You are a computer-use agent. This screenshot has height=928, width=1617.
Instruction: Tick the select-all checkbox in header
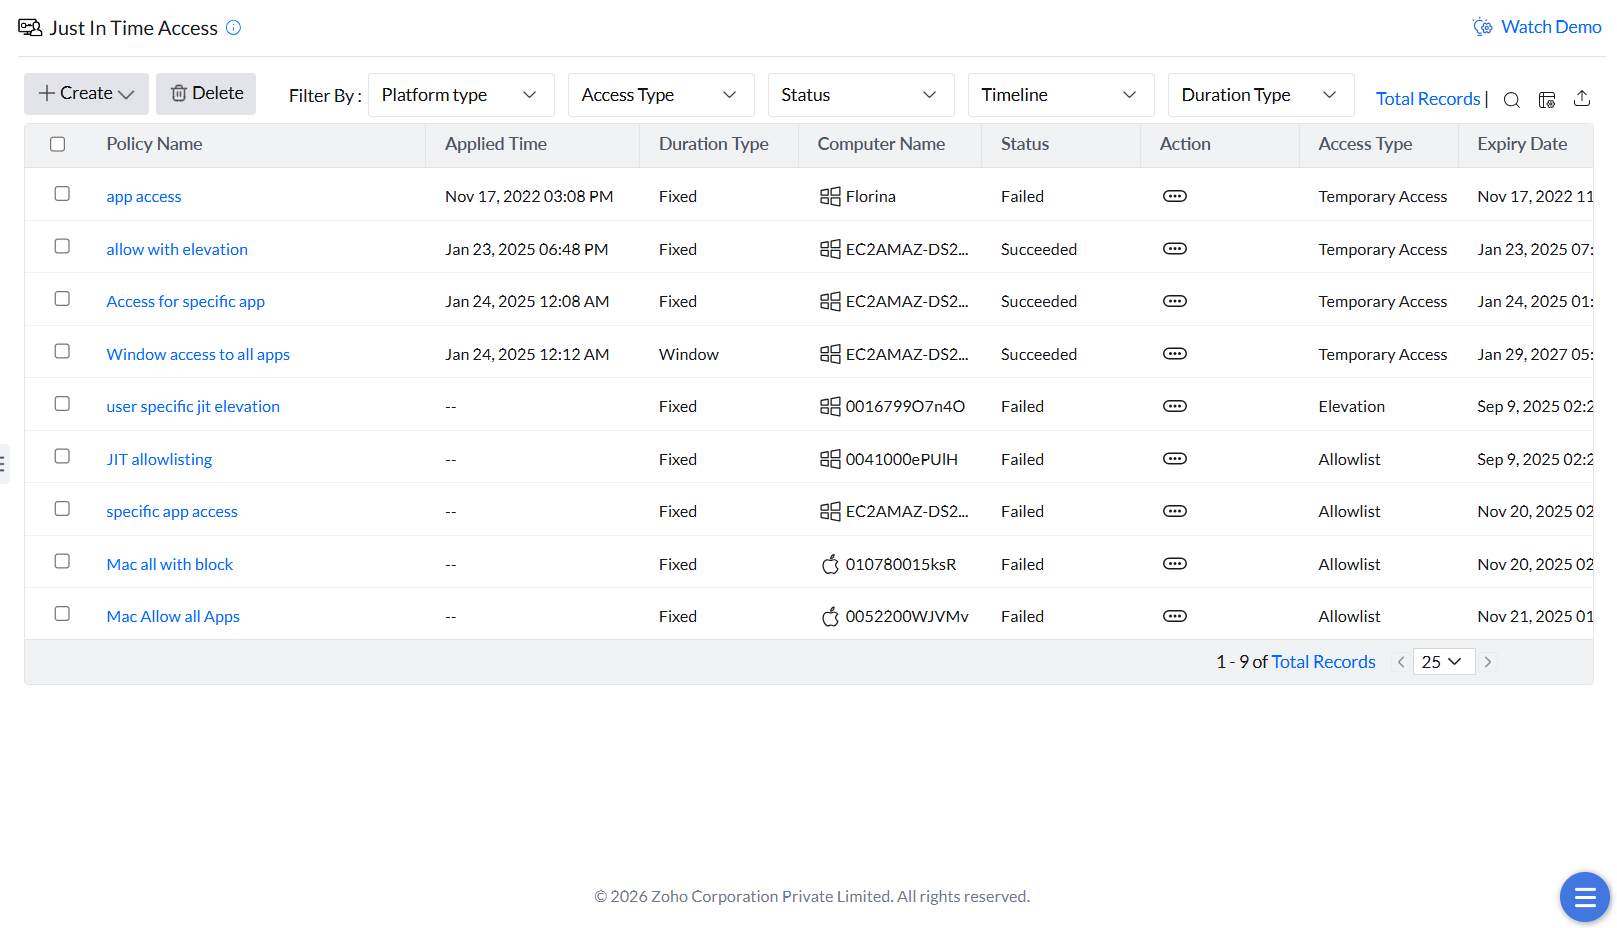(58, 144)
